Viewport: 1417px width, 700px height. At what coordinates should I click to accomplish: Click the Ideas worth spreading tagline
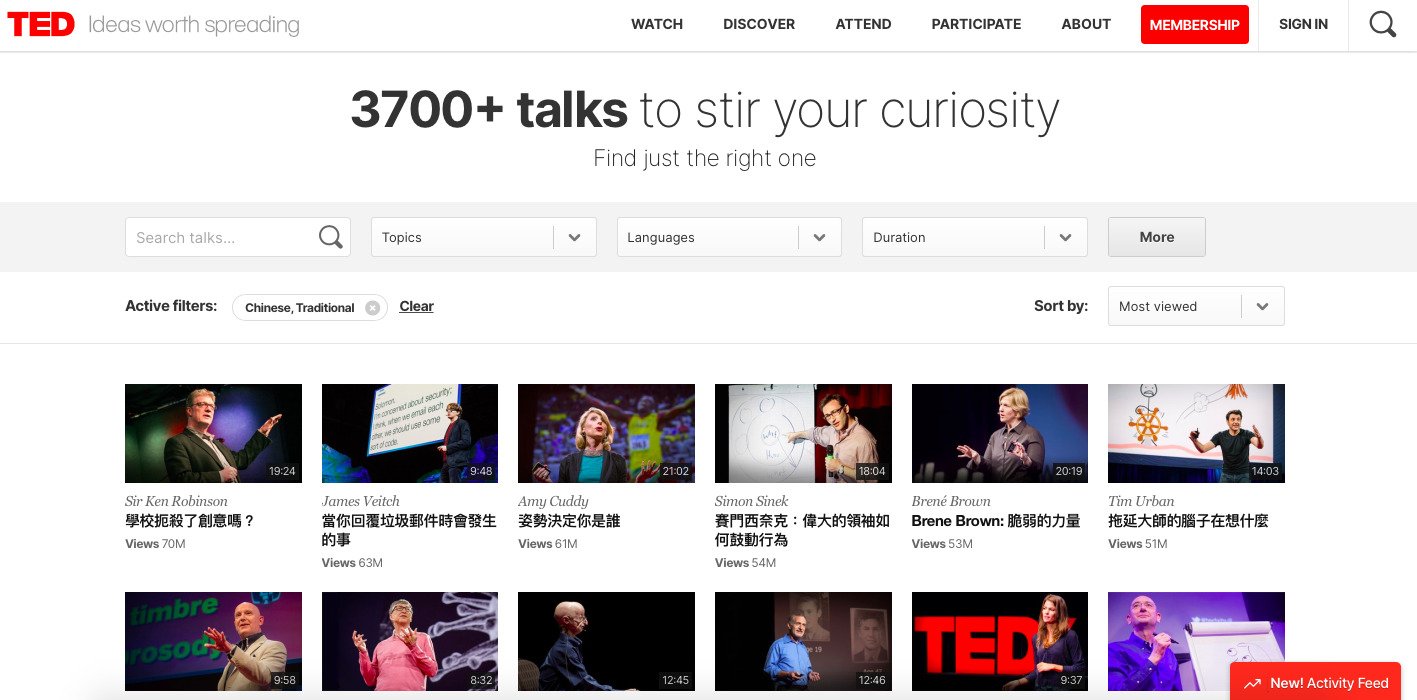(194, 25)
